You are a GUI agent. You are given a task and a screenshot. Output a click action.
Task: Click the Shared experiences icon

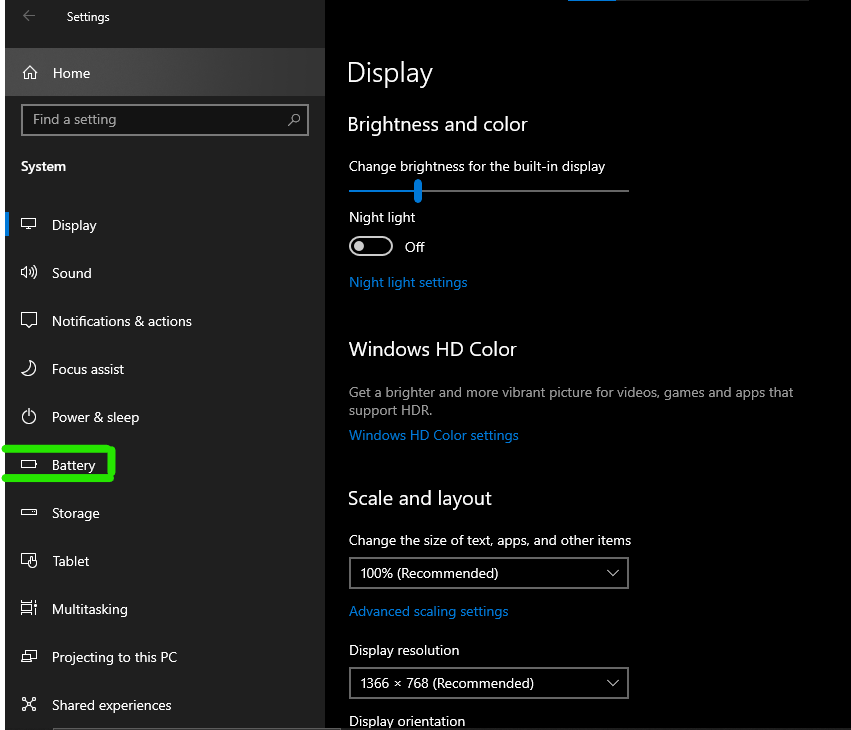point(29,704)
